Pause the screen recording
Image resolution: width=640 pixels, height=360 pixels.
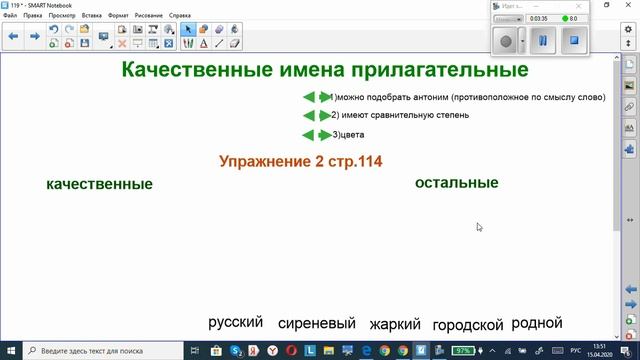(x=542, y=41)
